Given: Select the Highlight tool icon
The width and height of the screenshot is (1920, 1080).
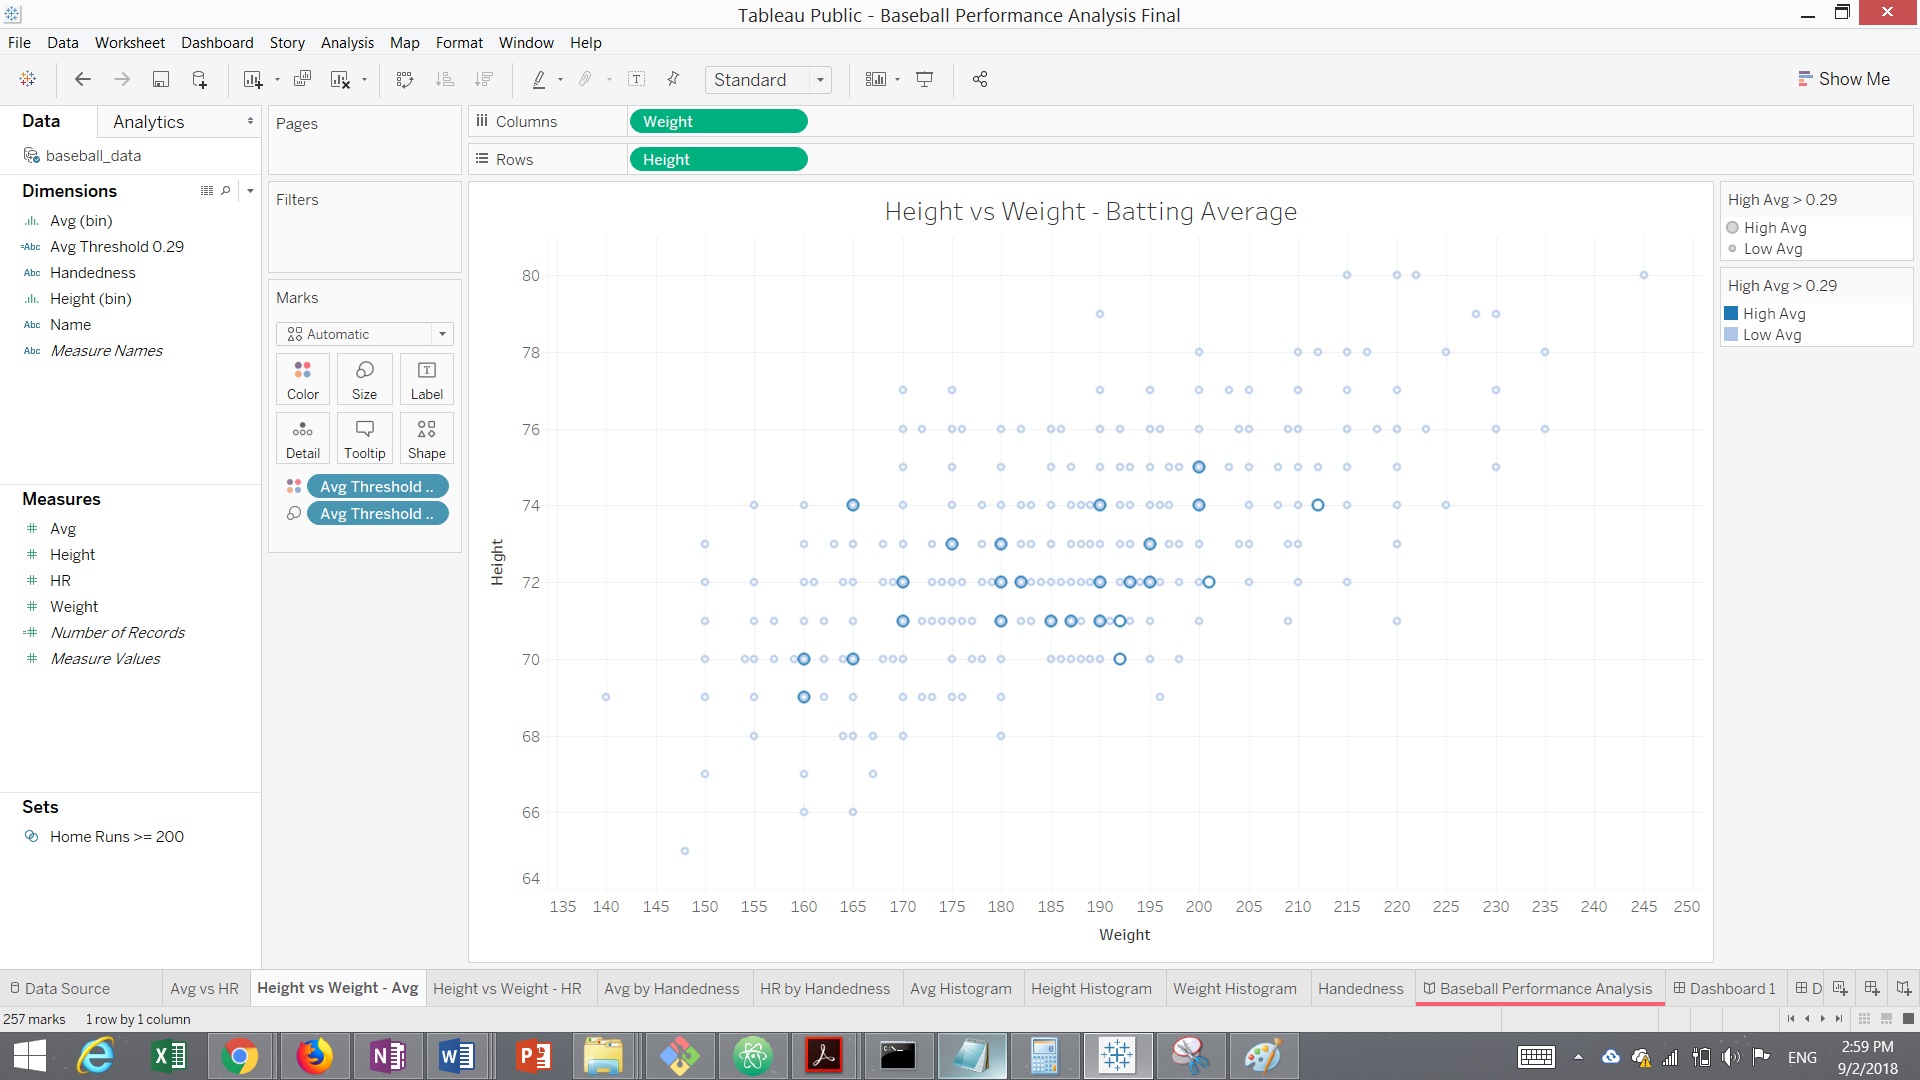Looking at the screenshot, I should 538,79.
